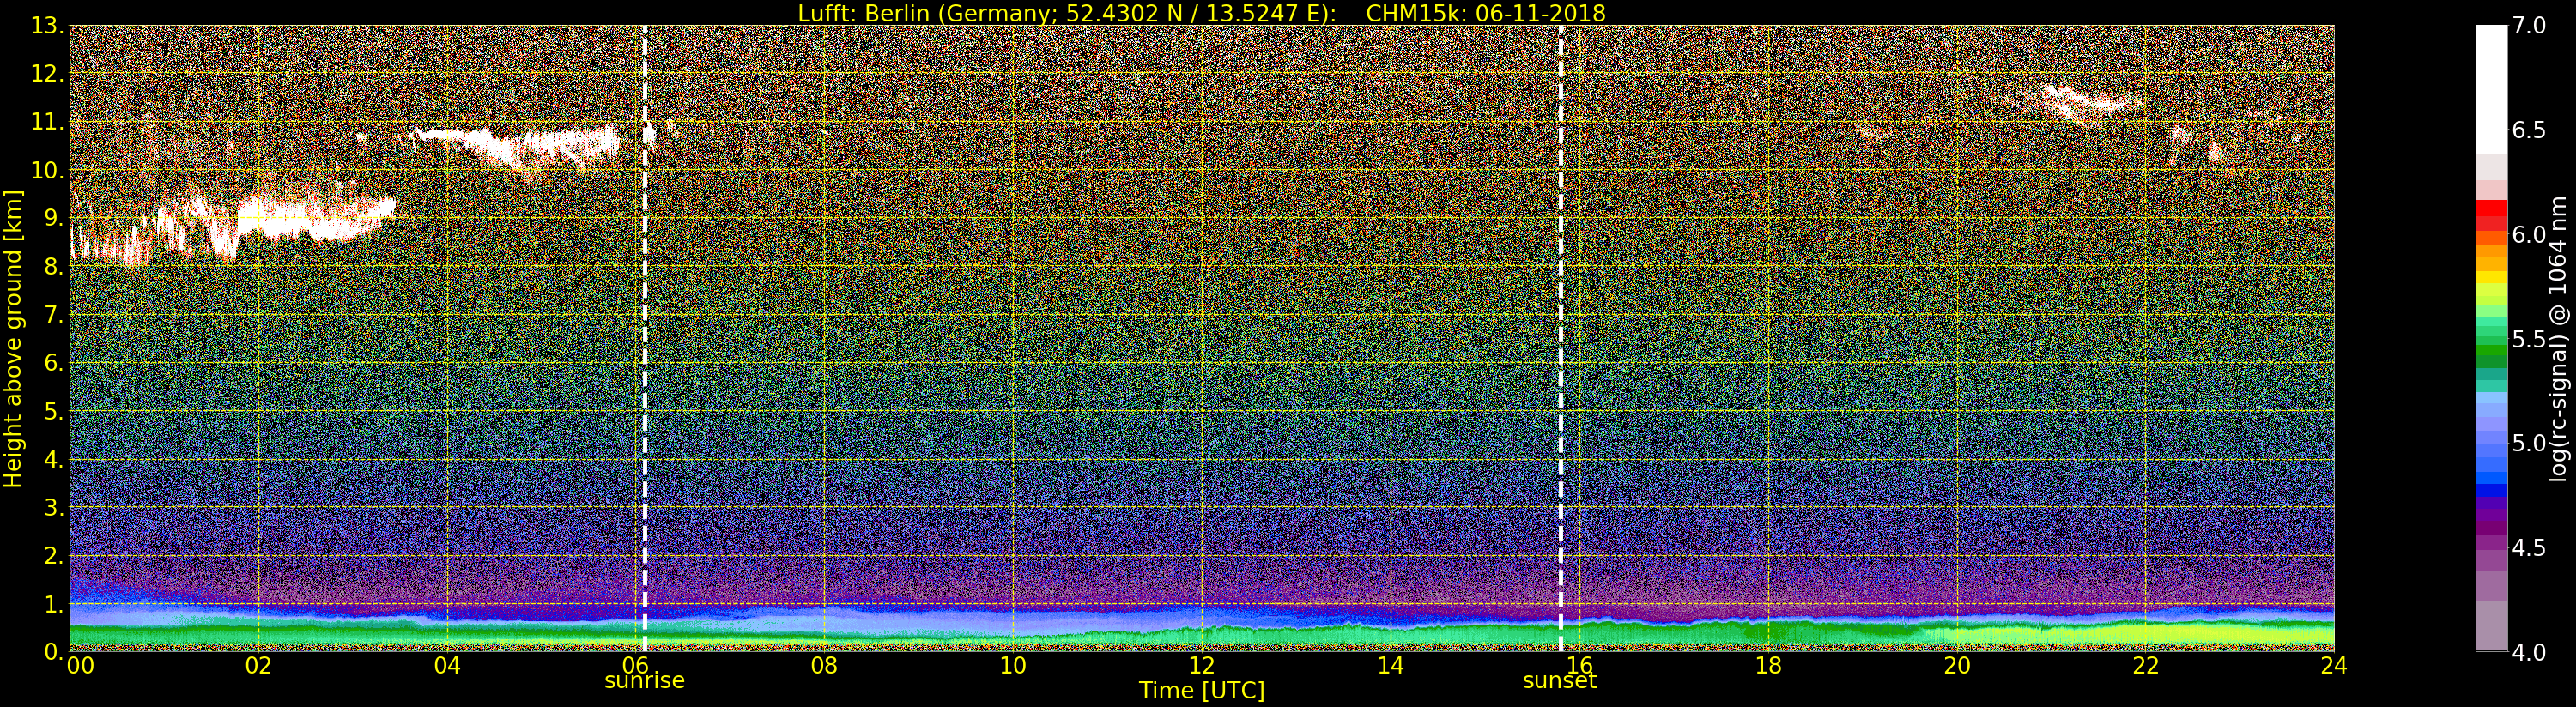Click the 11. tick on the height axis
2576x707 pixels.
(48, 122)
